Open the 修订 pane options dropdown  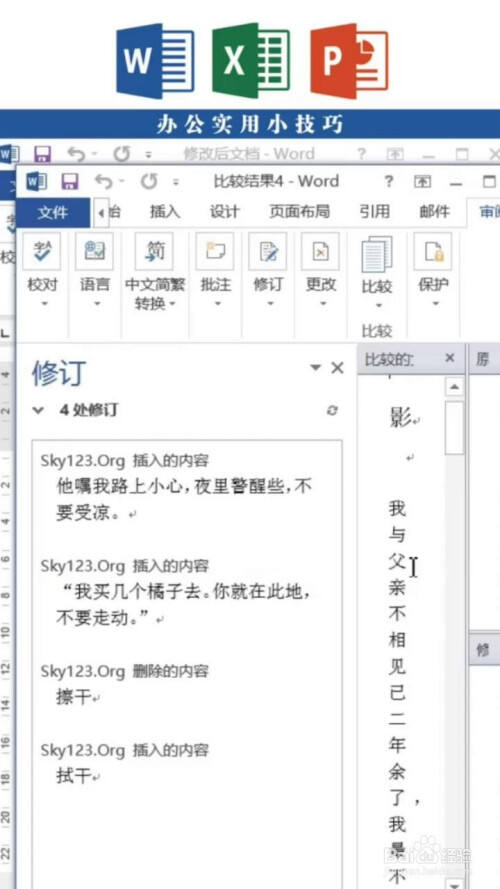click(x=315, y=367)
